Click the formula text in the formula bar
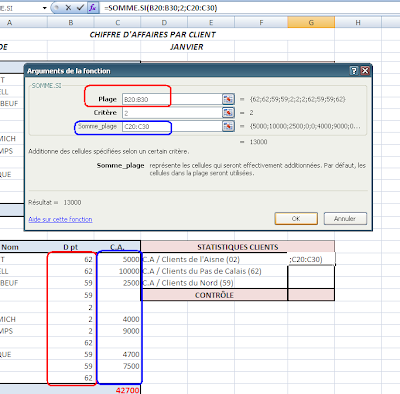The height and width of the screenshot is (394, 400). click(x=161, y=8)
